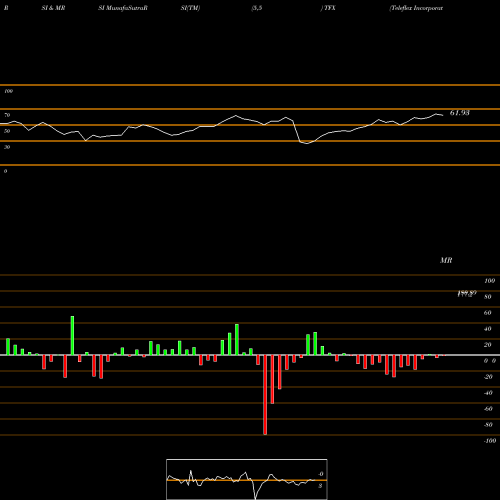Click the RSI axis label 30

click(7, 147)
